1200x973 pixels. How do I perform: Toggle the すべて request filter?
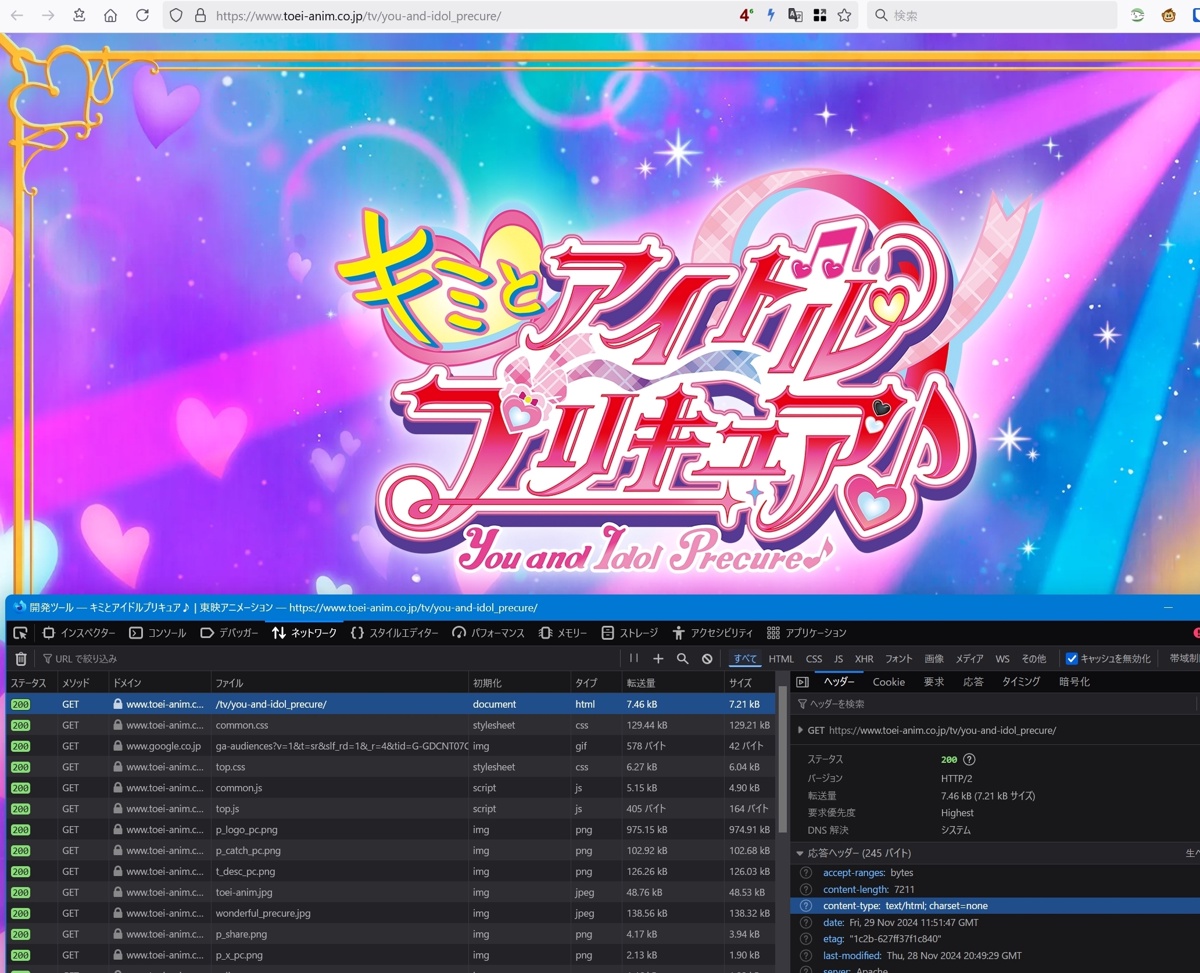pyautogui.click(x=745, y=659)
